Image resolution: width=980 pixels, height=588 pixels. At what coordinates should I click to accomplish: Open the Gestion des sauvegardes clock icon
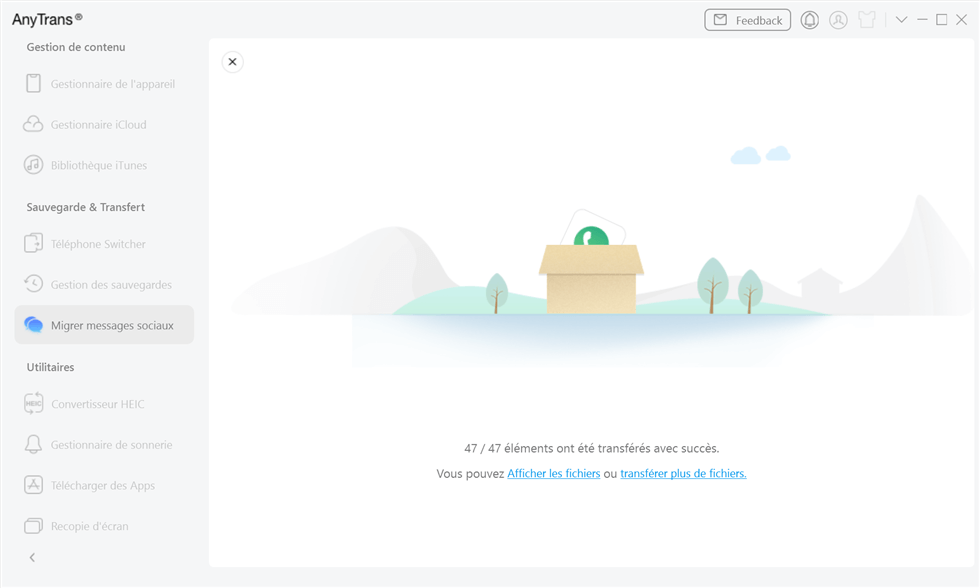[33, 285]
